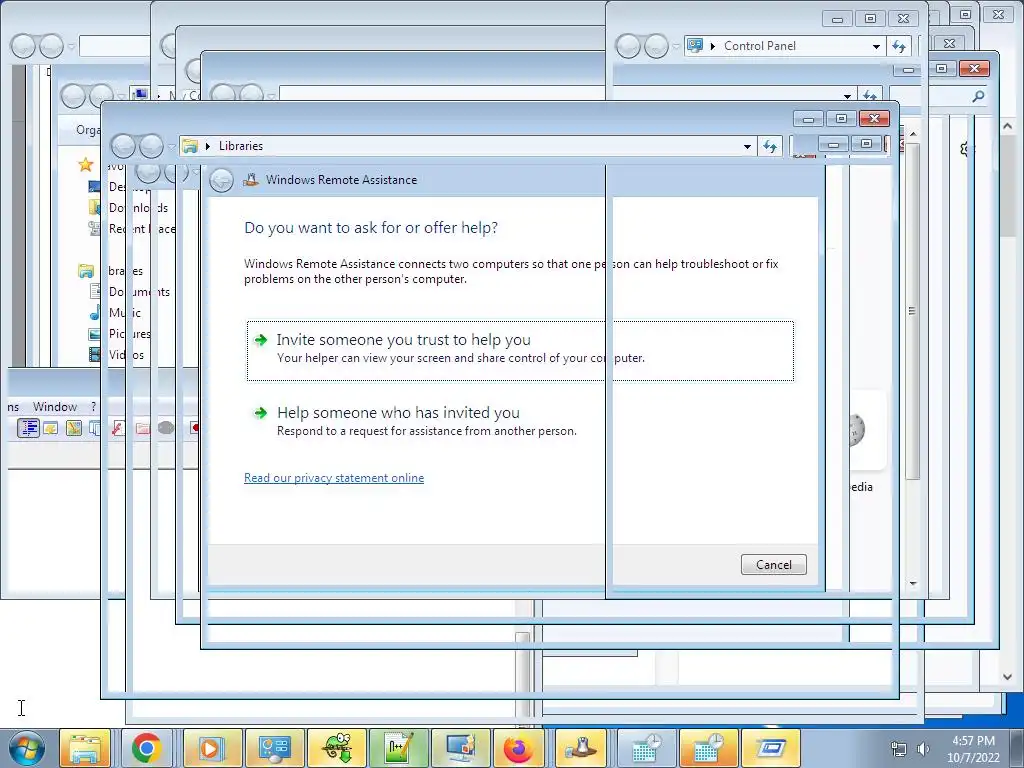The height and width of the screenshot is (768, 1024).
Task: Click the settings gear icon at right
Action: pos(966,149)
